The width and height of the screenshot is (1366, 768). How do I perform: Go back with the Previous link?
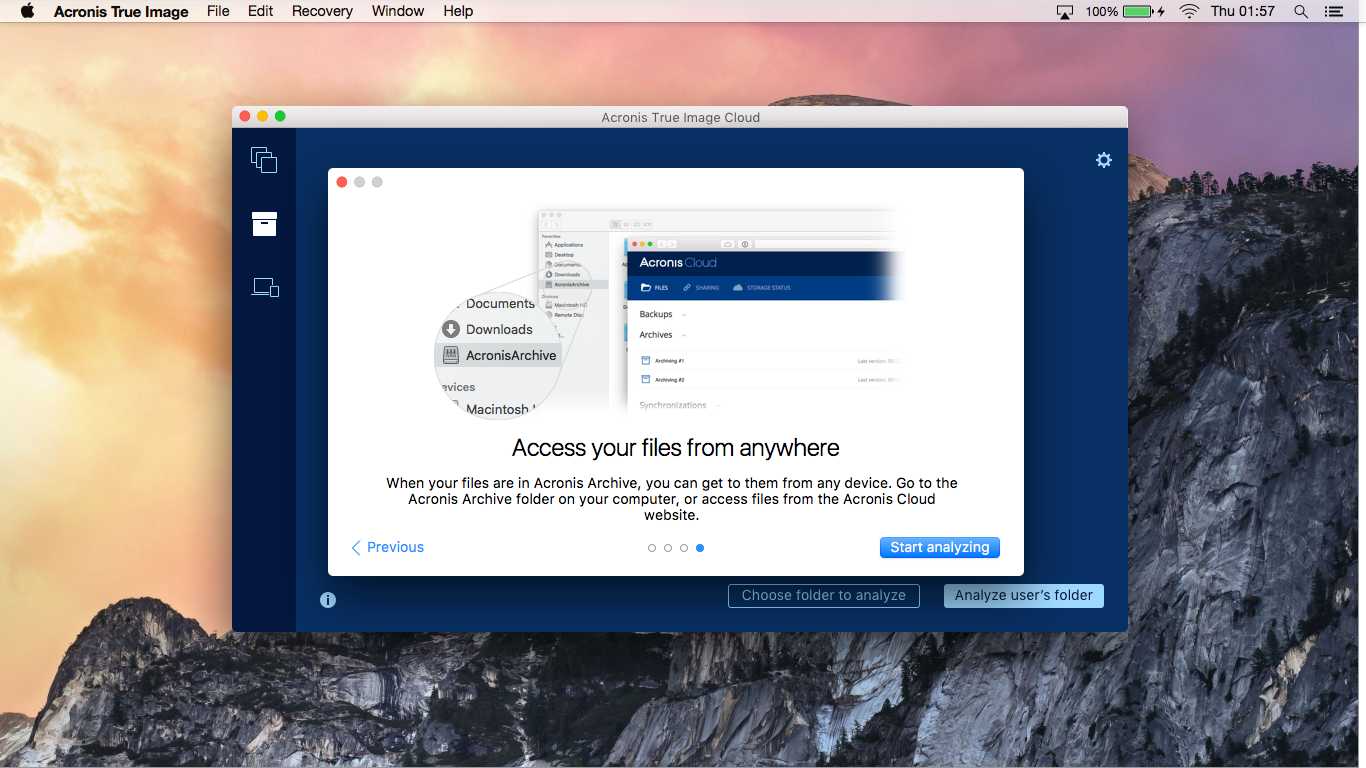click(387, 547)
